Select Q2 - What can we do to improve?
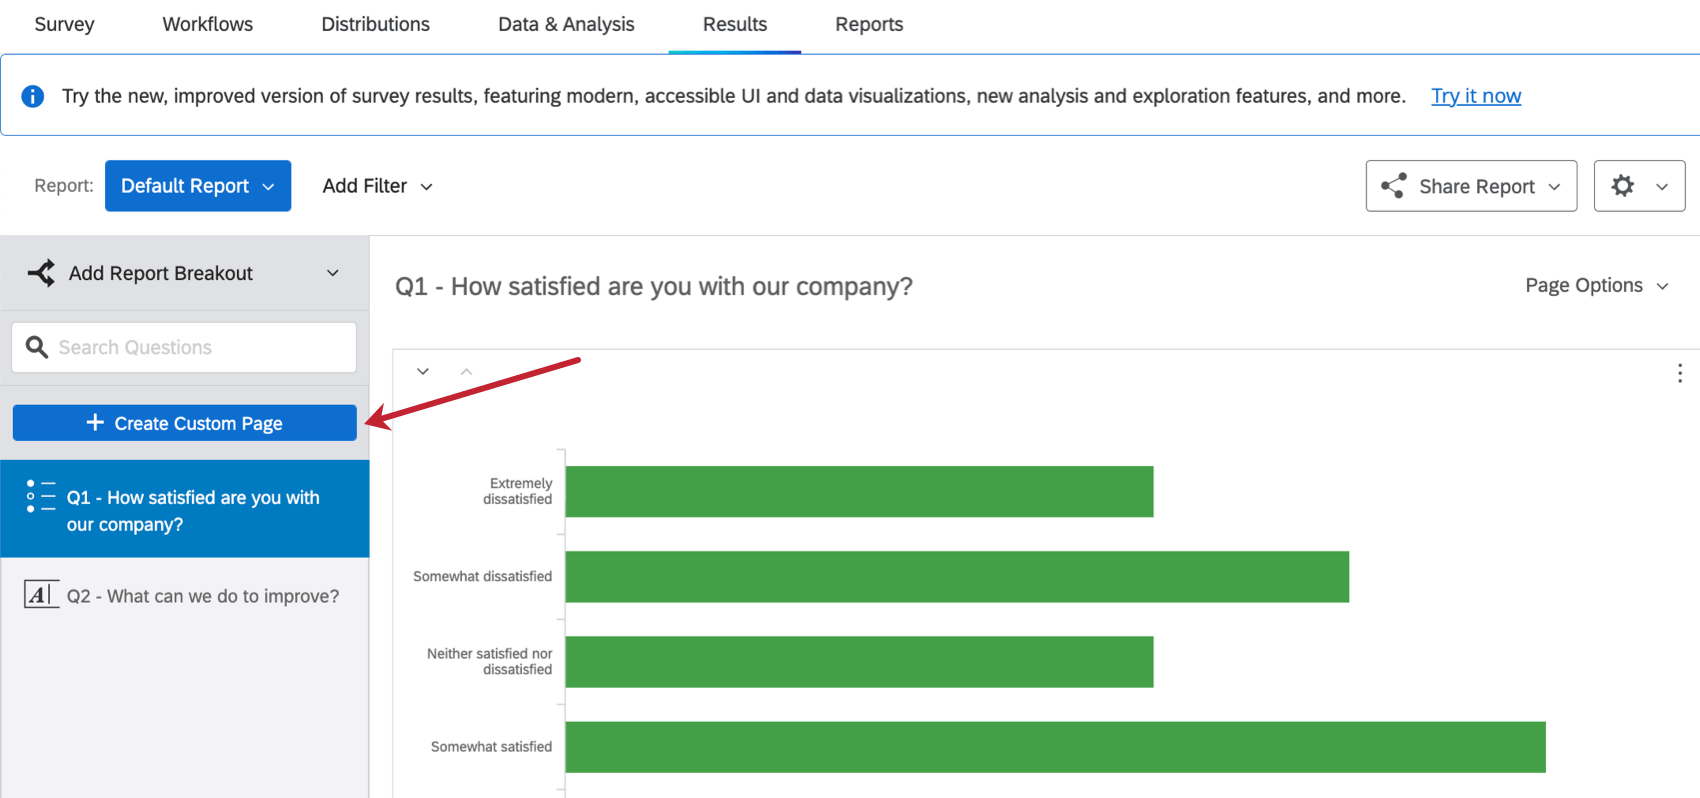The width and height of the screenshot is (1700, 798). point(202,596)
